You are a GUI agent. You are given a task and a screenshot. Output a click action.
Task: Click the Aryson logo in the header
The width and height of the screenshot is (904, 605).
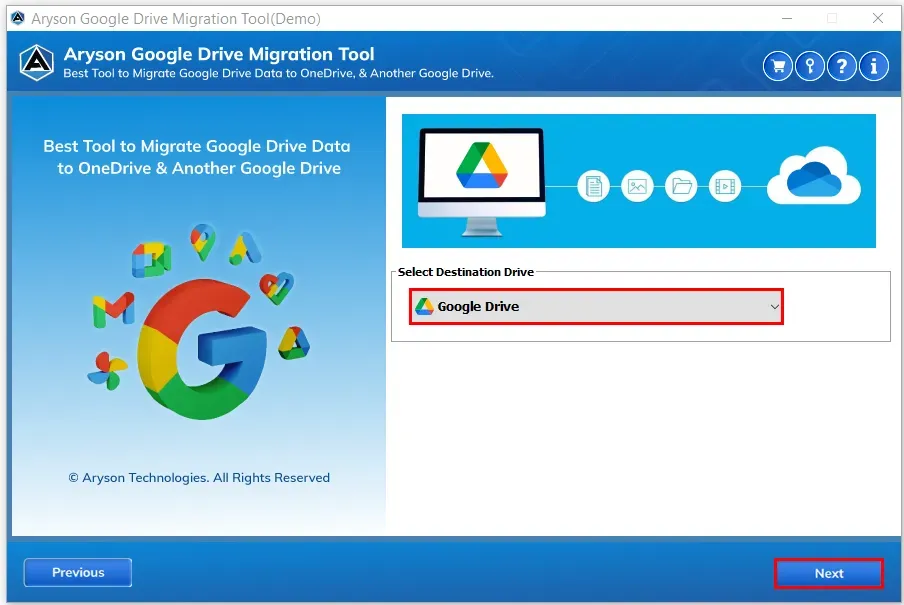37,62
